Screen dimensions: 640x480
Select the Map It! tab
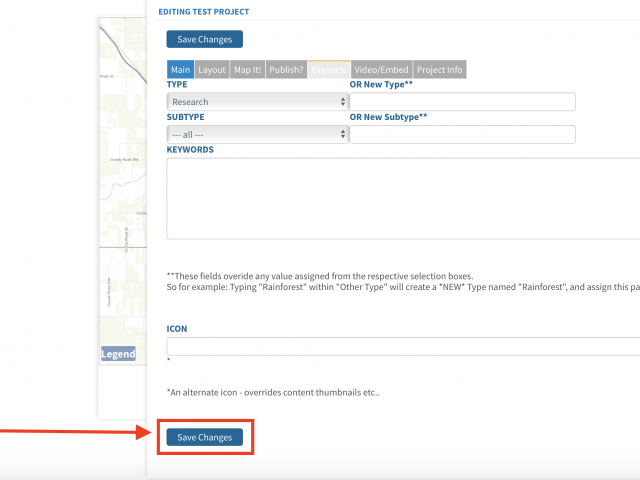(249, 70)
